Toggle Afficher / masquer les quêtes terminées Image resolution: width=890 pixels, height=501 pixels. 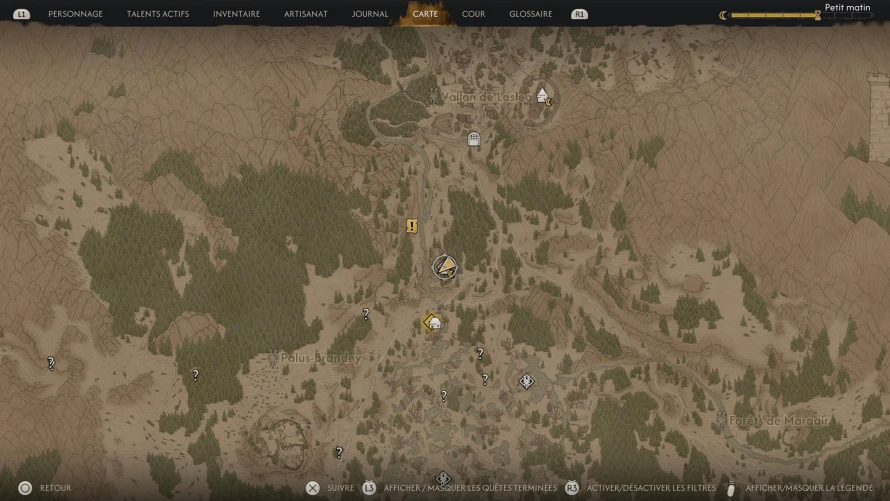coord(471,488)
